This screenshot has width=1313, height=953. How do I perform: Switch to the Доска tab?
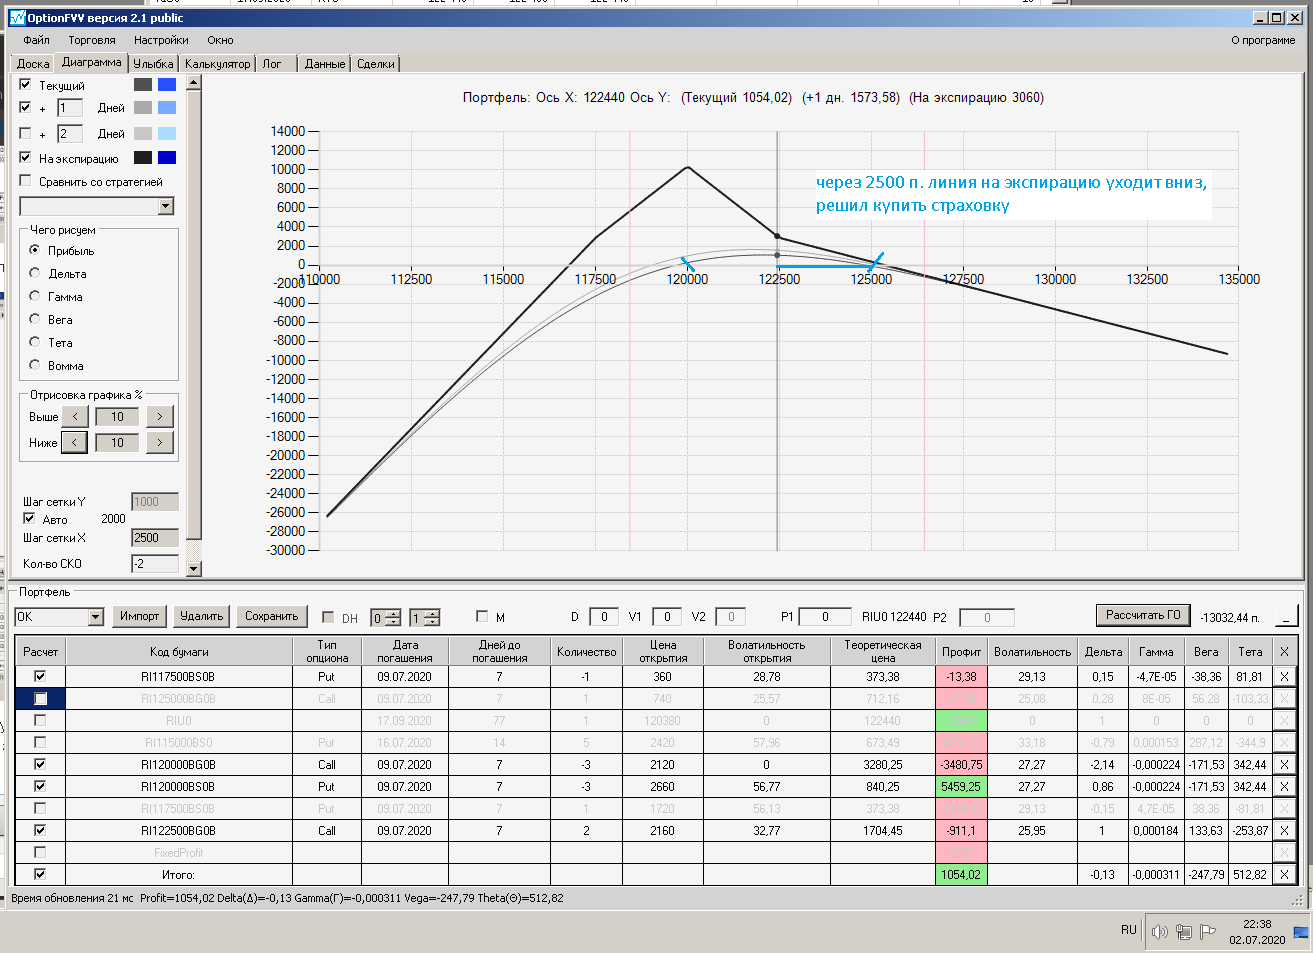(33, 64)
